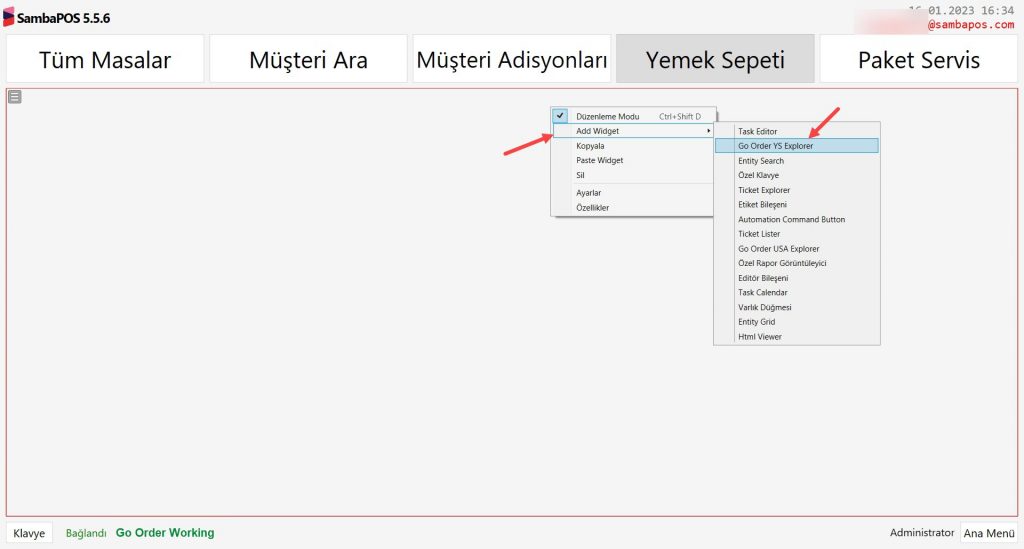Image resolution: width=1024 pixels, height=549 pixels.
Task: Add the Automation Command Button widget
Action: [x=791, y=219]
